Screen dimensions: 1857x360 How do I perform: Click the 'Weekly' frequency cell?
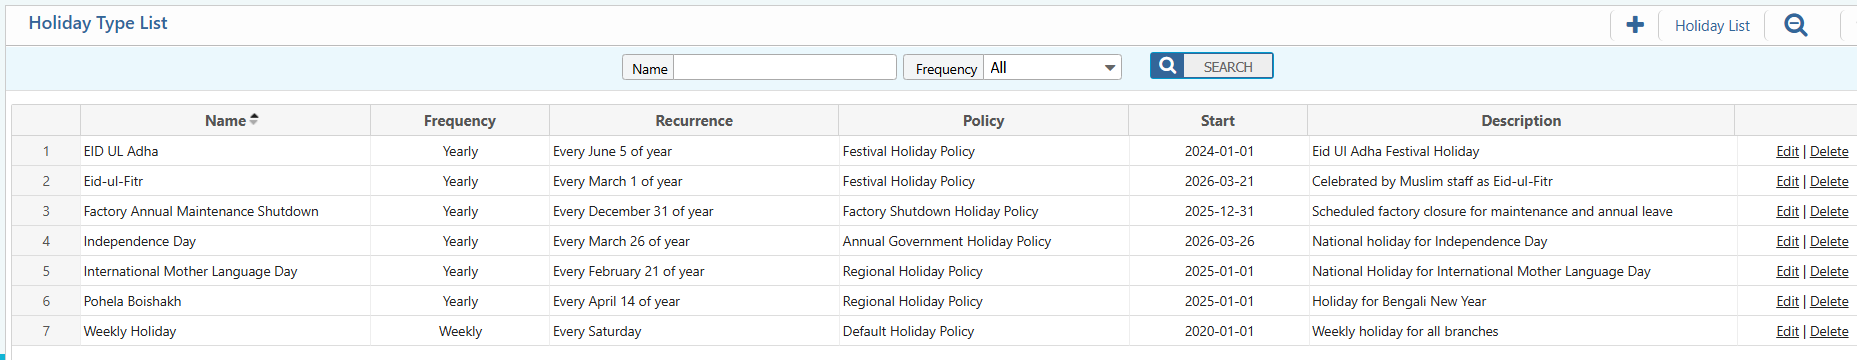(460, 331)
